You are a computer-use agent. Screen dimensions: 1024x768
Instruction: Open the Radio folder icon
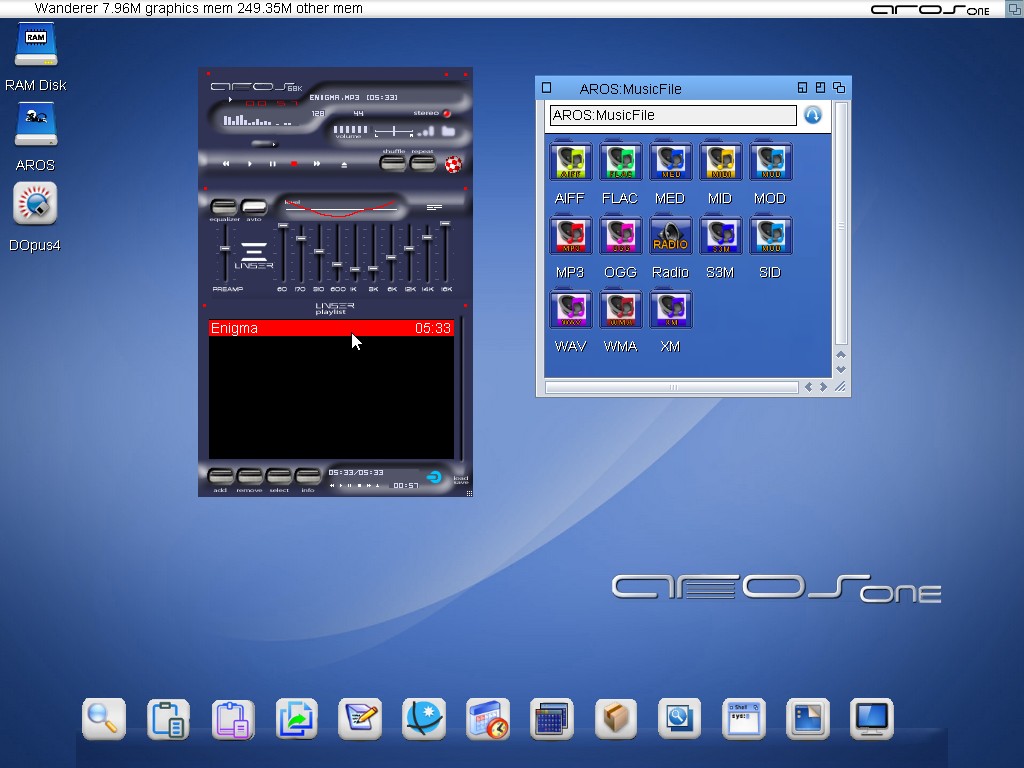(670, 237)
